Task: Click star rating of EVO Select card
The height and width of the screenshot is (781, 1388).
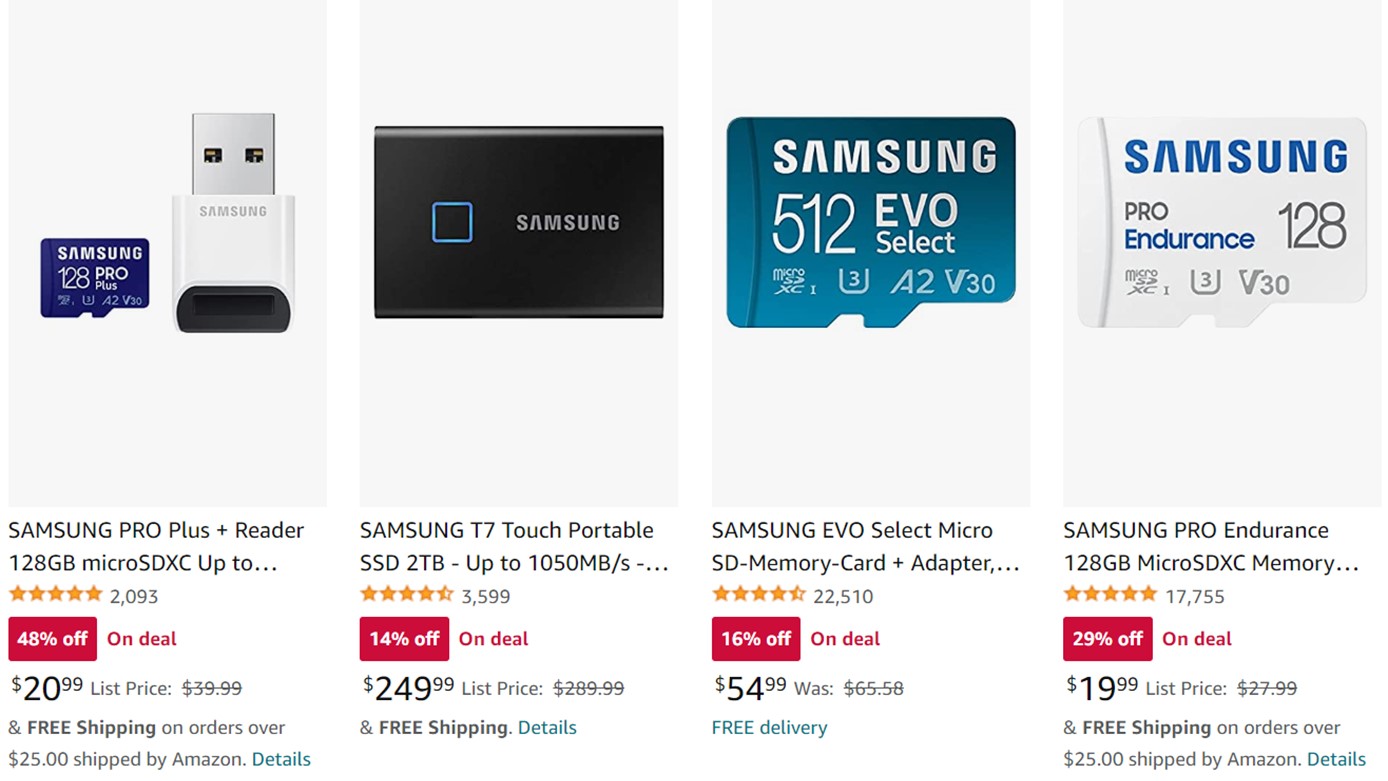Action: (x=759, y=595)
